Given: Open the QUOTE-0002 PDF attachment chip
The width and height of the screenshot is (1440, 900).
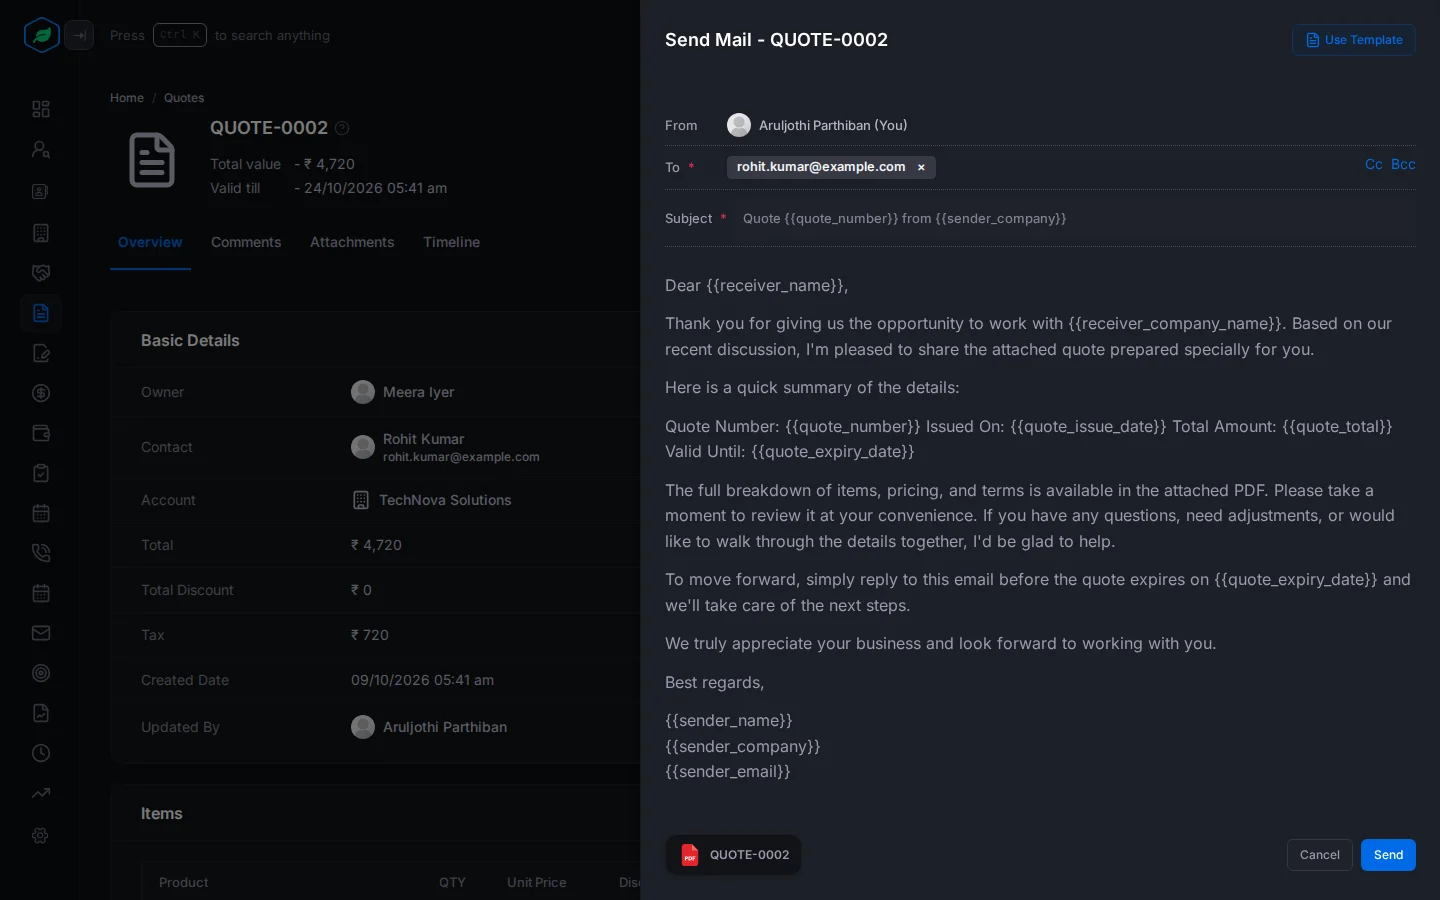Looking at the screenshot, I should point(733,855).
